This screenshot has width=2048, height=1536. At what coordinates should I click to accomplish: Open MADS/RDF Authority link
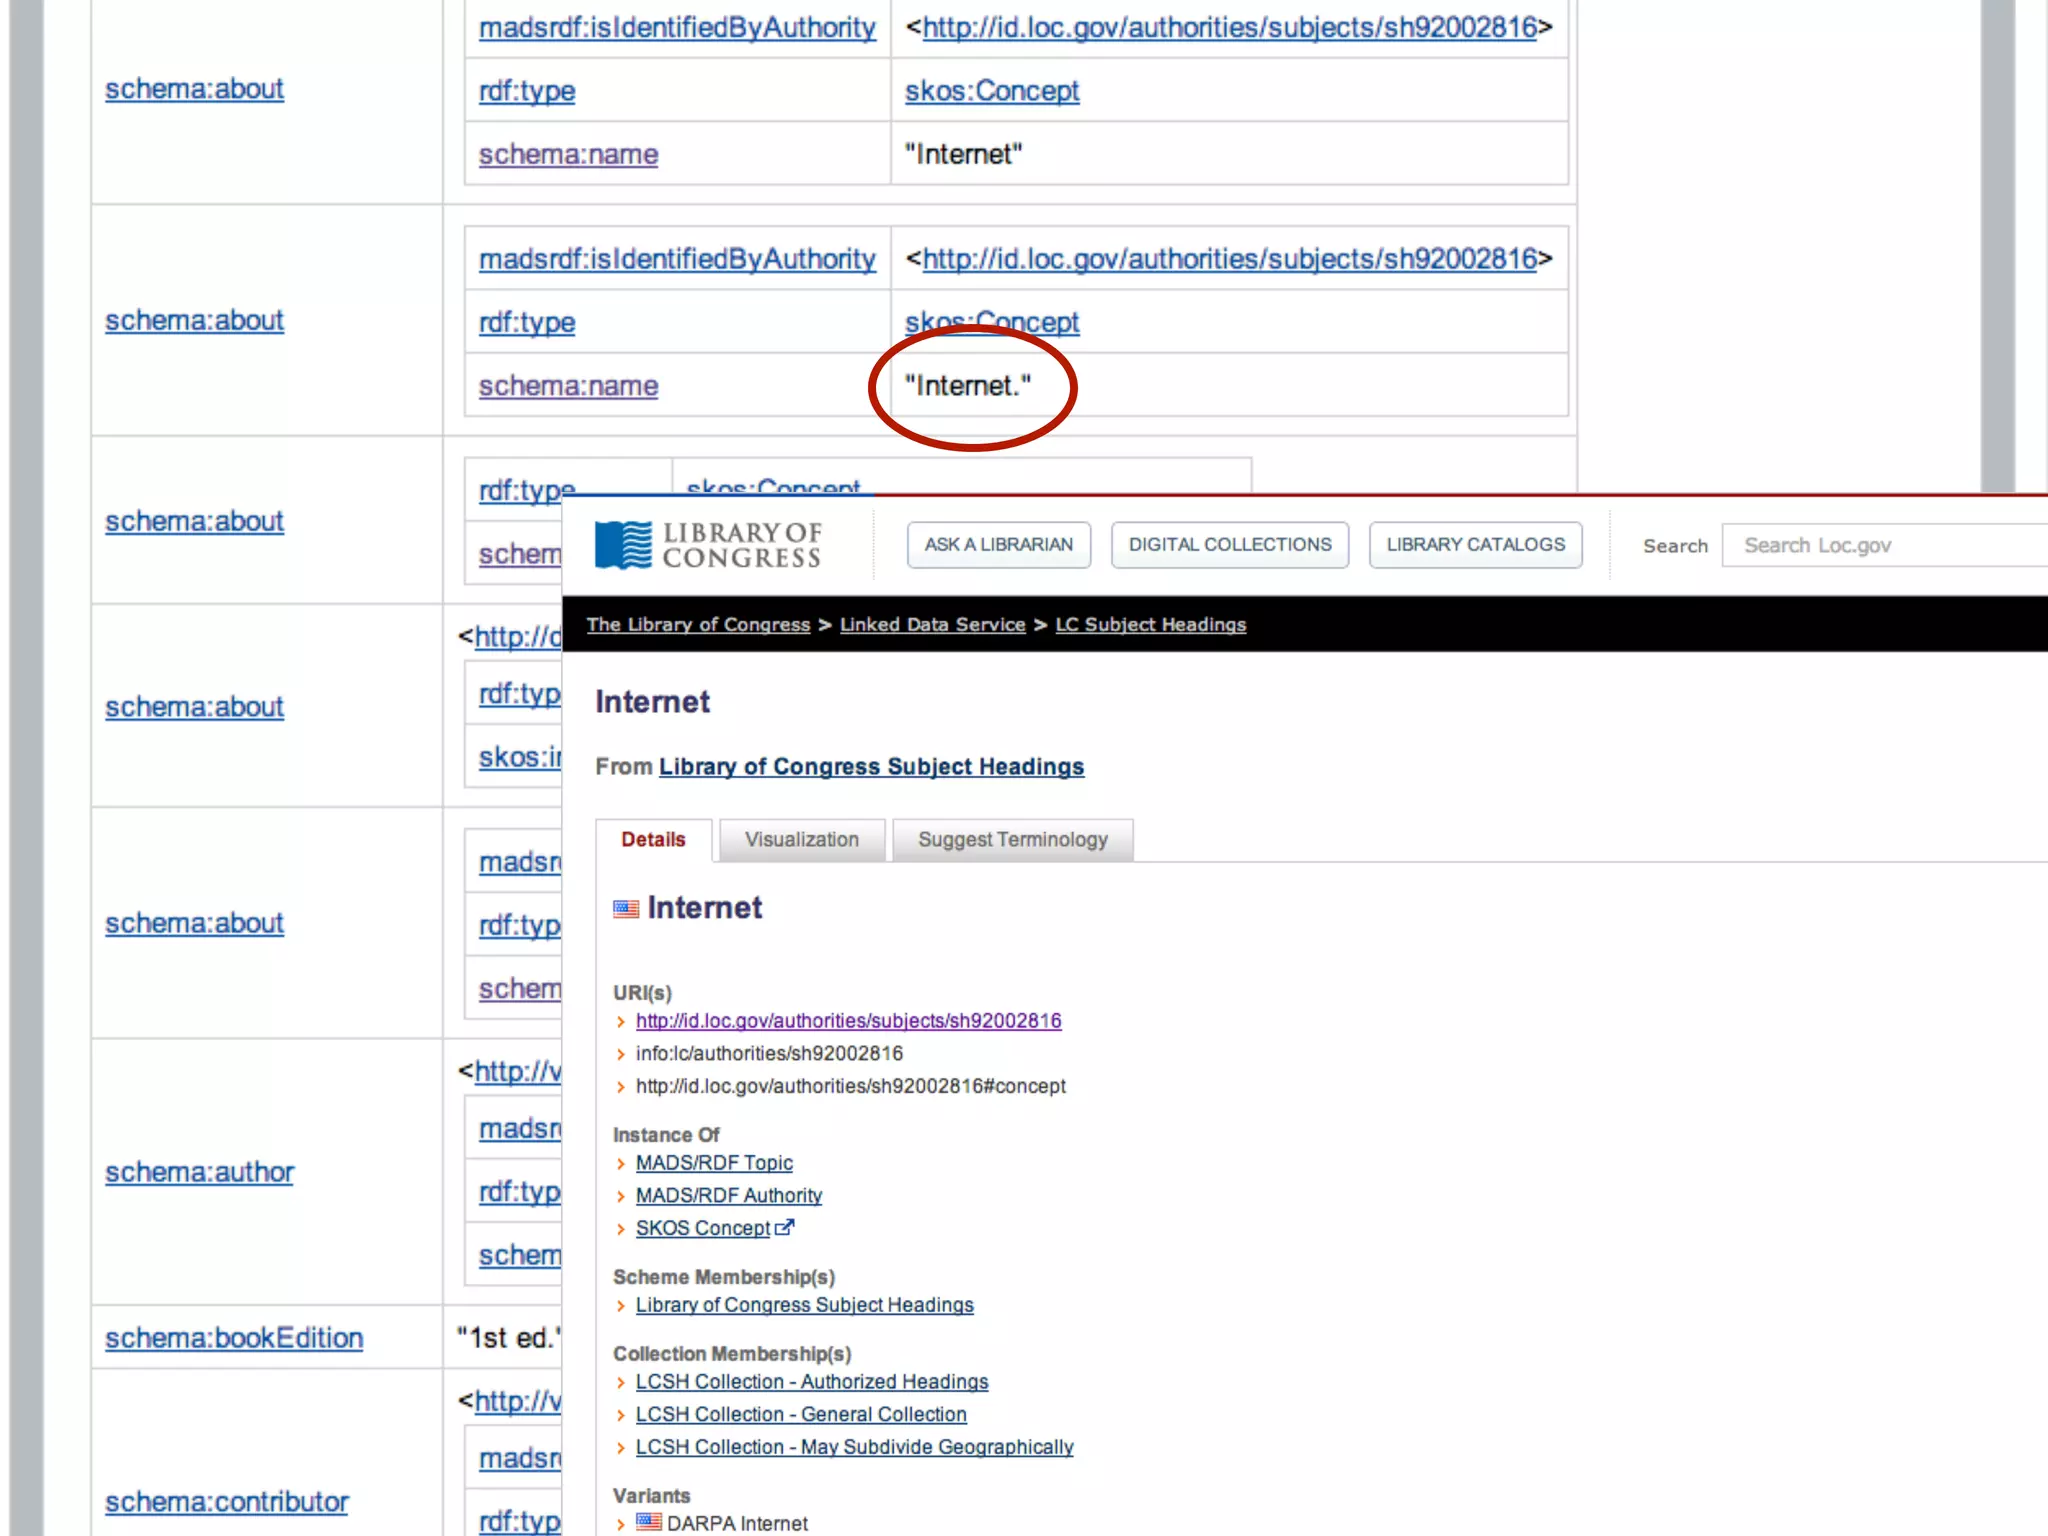point(728,1196)
